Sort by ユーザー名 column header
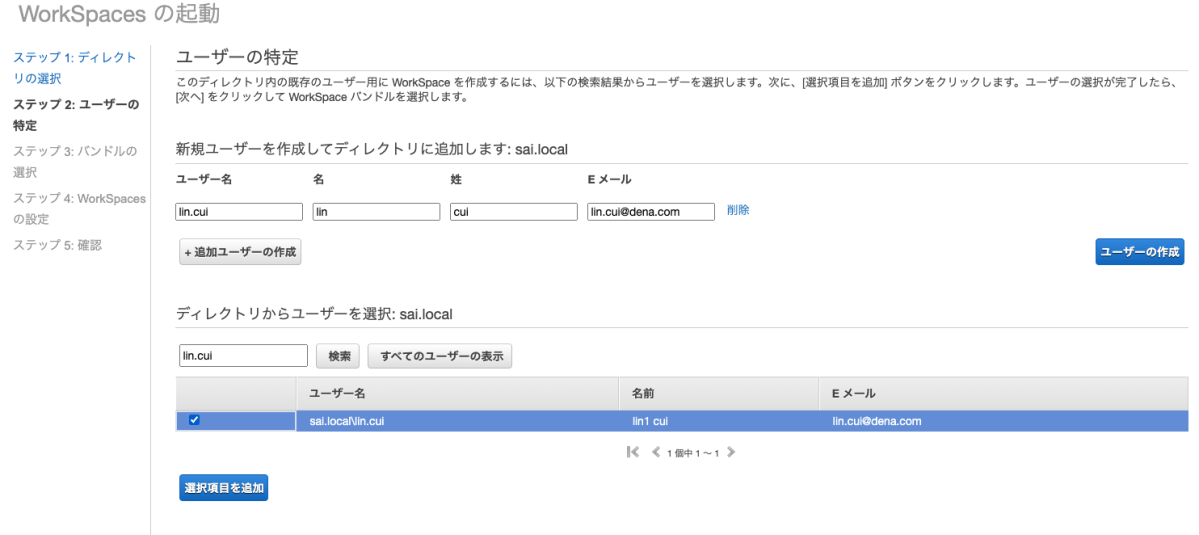The height and width of the screenshot is (535, 1199). pyautogui.click(x=457, y=393)
